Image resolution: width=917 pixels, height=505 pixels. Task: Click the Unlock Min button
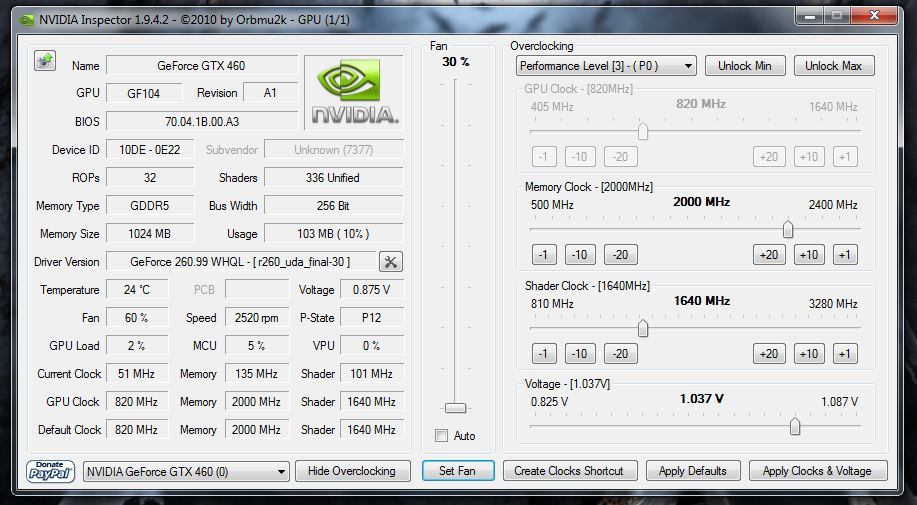coord(744,66)
